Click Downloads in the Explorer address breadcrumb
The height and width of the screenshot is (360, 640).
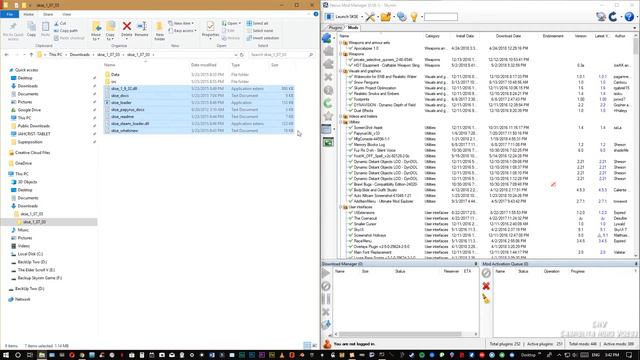click(x=80, y=55)
